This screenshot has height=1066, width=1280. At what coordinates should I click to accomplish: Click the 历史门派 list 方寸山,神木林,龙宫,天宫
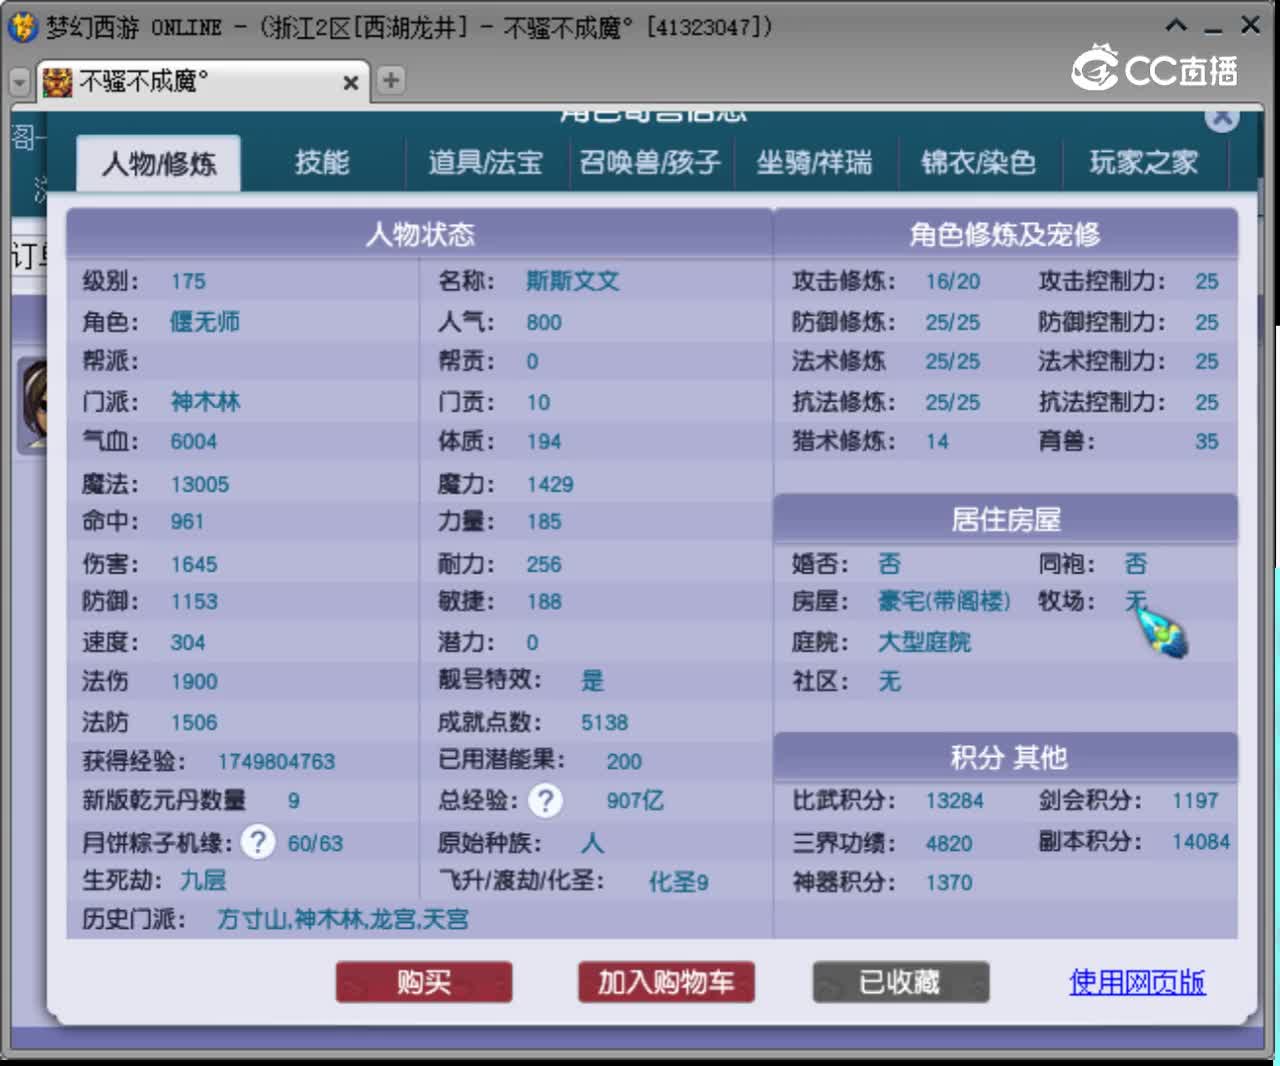[x=343, y=919]
